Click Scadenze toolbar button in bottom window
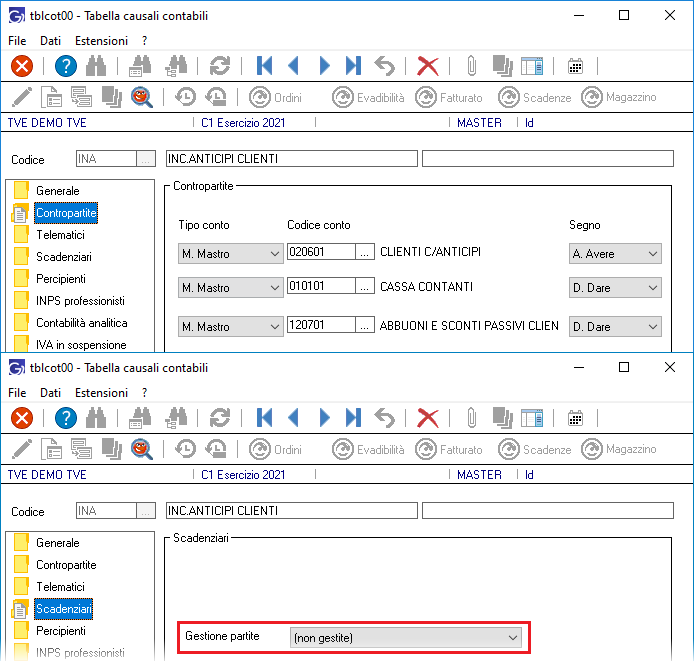The image size is (694, 661). pos(535,449)
